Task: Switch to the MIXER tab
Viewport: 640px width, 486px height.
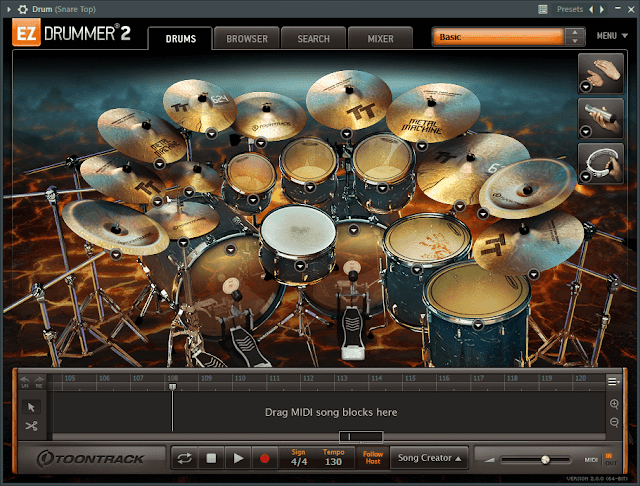Action: pos(380,38)
